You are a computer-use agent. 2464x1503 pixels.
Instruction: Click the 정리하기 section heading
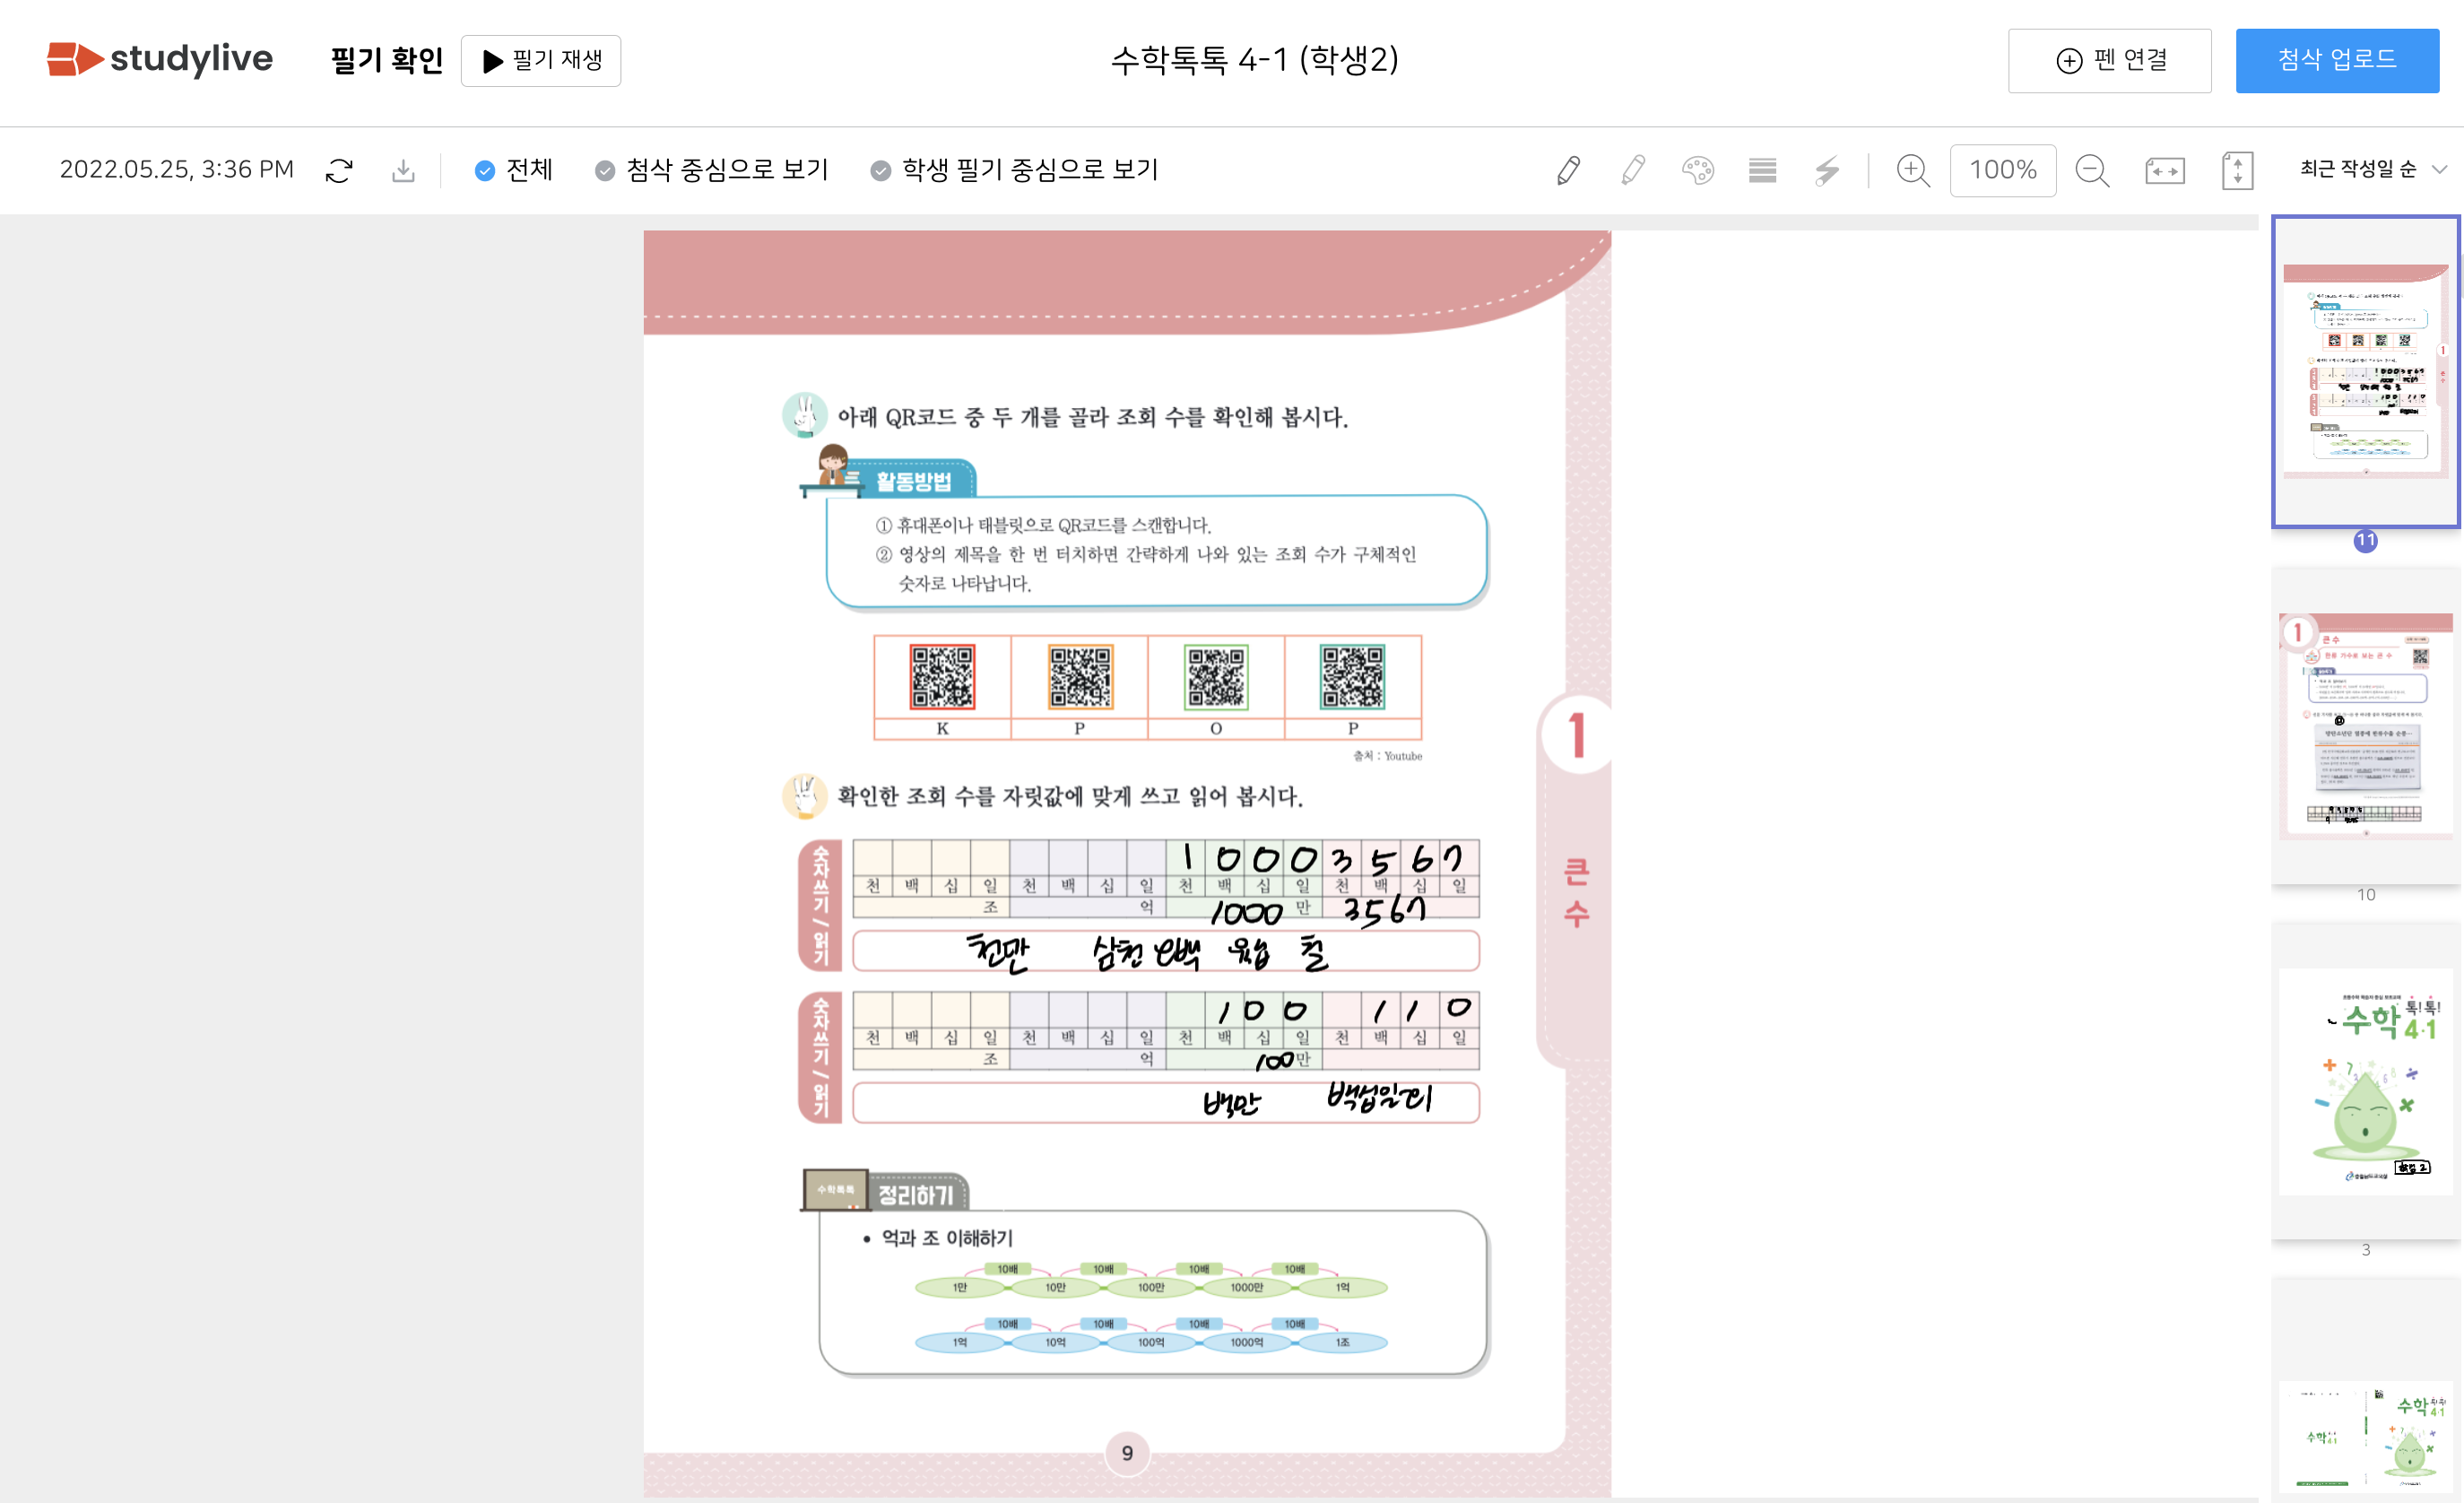click(915, 1195)
